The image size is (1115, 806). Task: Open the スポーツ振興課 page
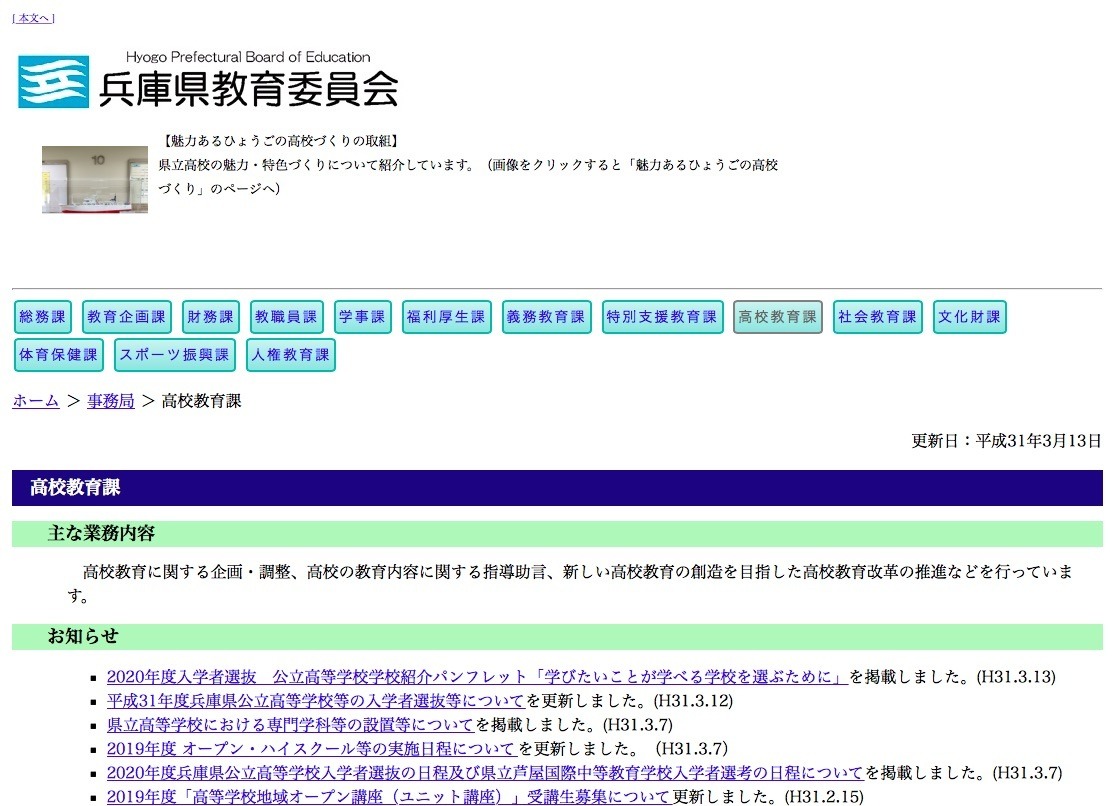(x=174, y=354)
